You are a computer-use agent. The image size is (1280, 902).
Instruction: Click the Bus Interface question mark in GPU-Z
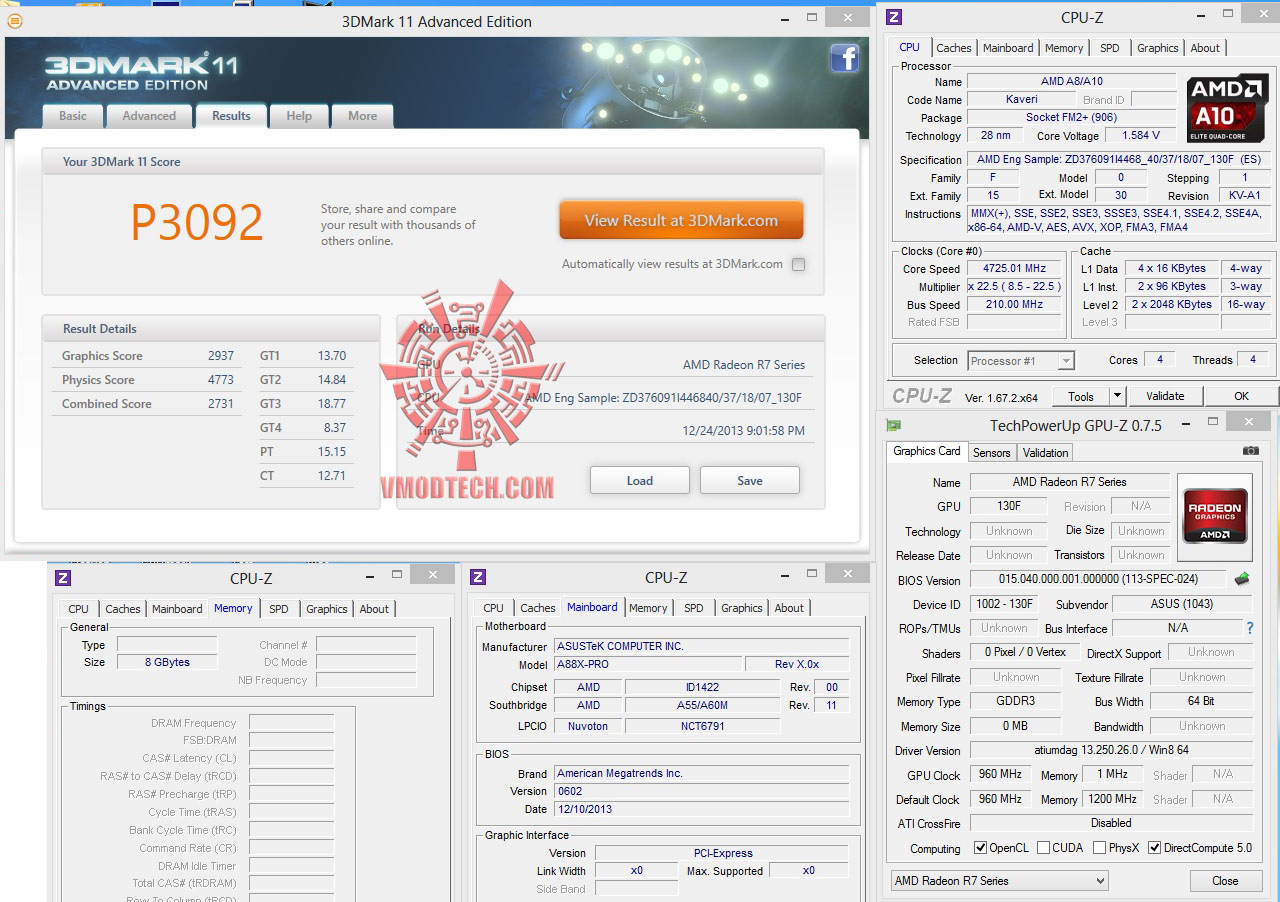(x=1250, y=628)
